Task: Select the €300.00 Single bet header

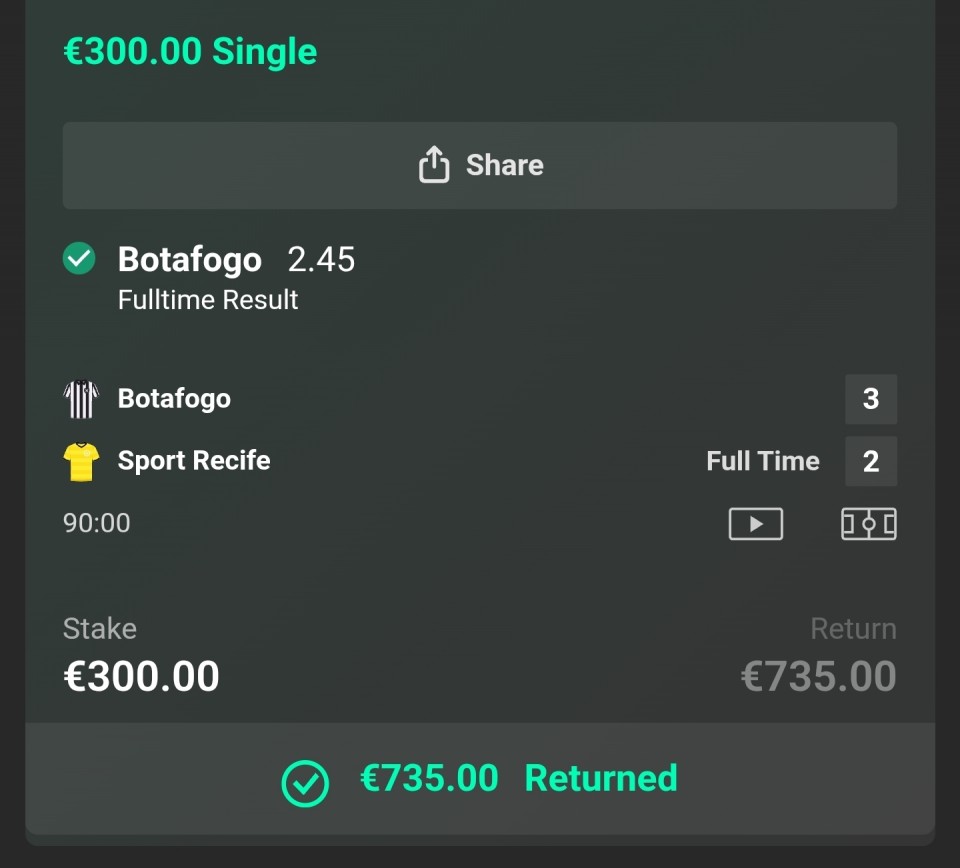Action: (x=190, y=52)
